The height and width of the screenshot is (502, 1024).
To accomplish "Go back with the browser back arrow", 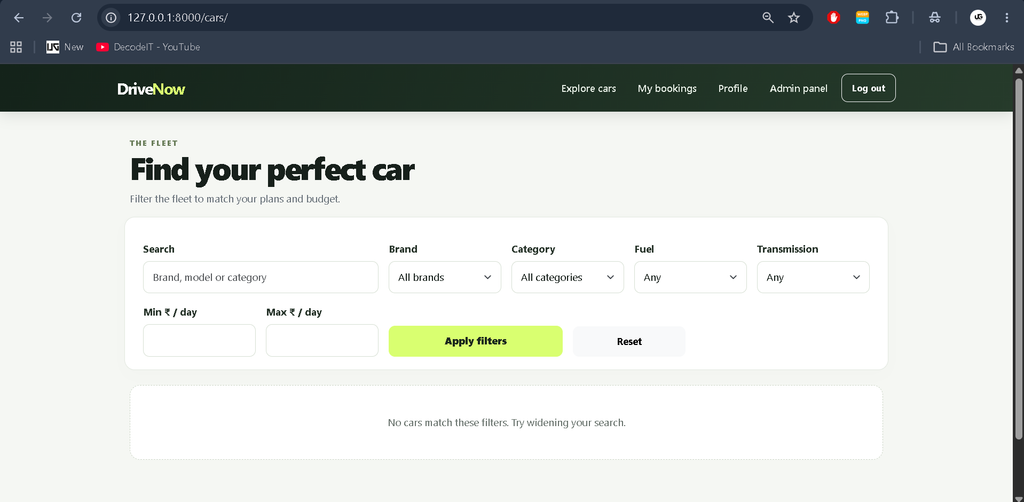I will pyautogui.click(x=18, y=18).
